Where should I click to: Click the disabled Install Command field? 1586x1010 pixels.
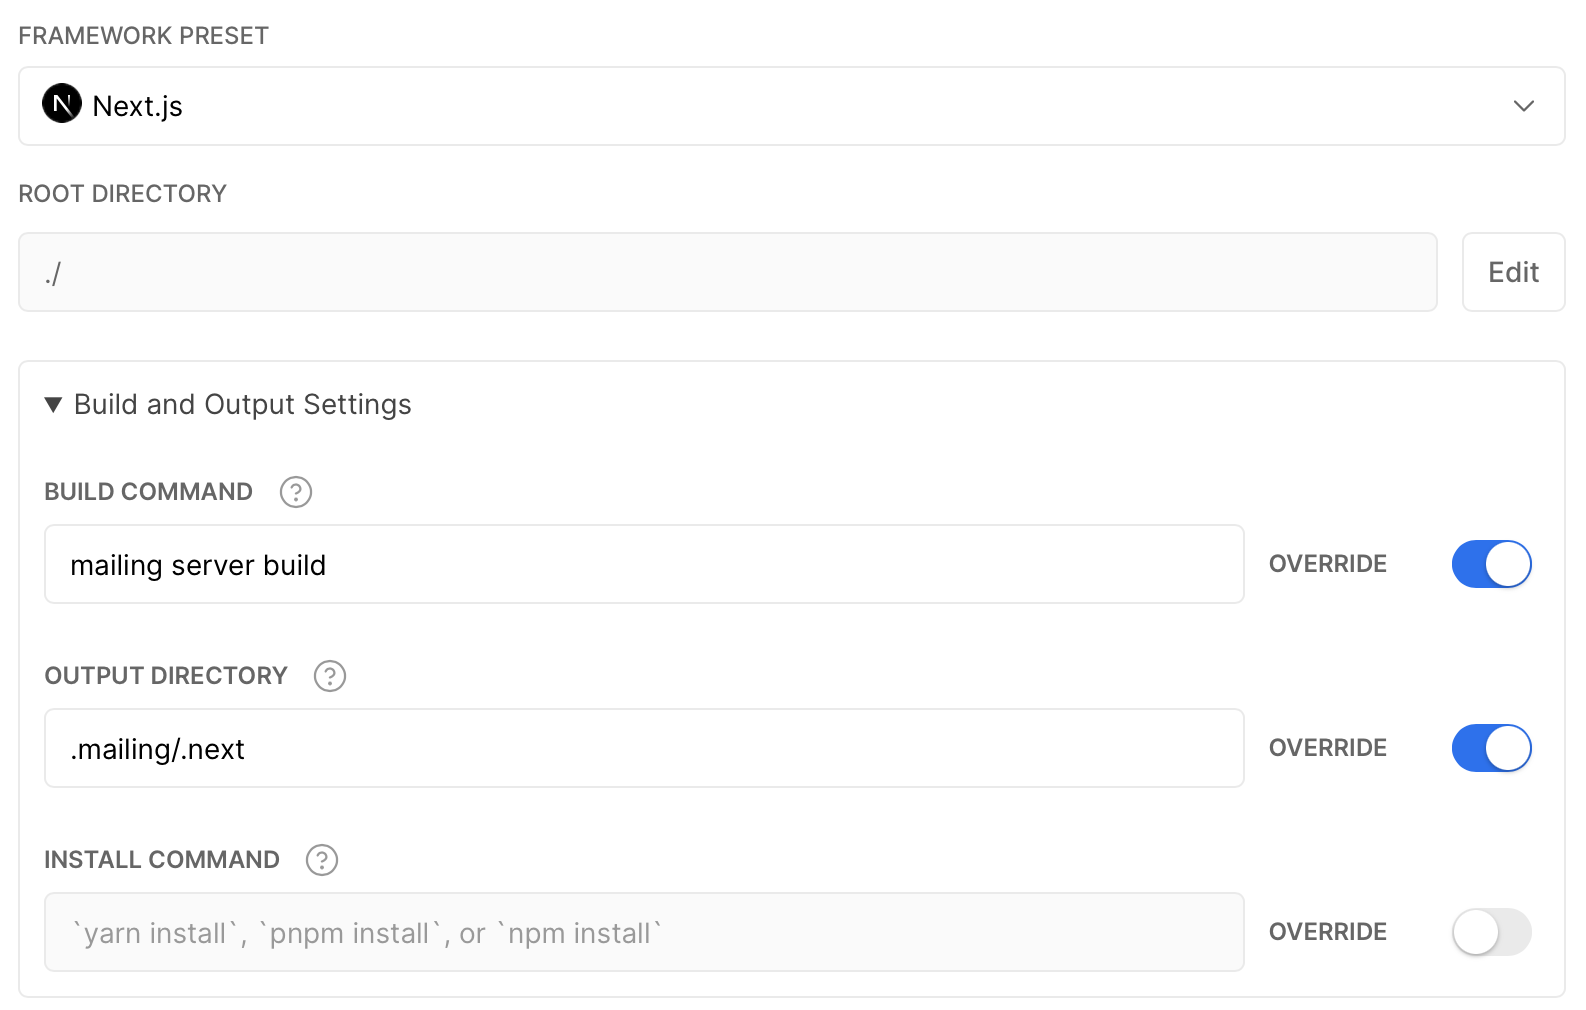click(644, 932)
